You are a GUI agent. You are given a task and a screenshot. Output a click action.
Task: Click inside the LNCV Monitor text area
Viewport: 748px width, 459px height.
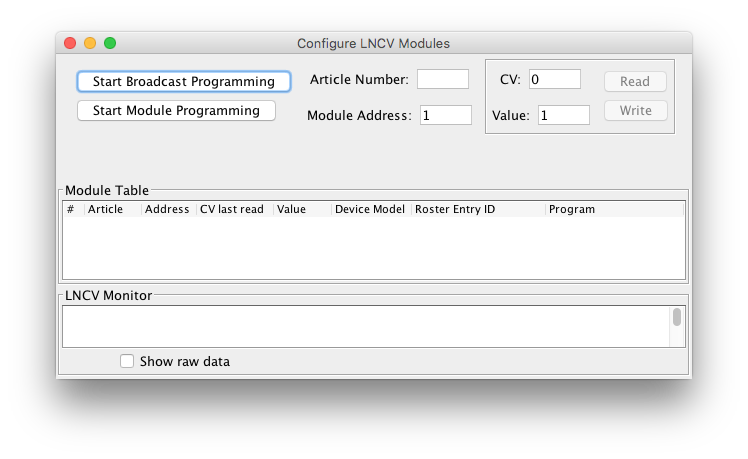[365, 325]
